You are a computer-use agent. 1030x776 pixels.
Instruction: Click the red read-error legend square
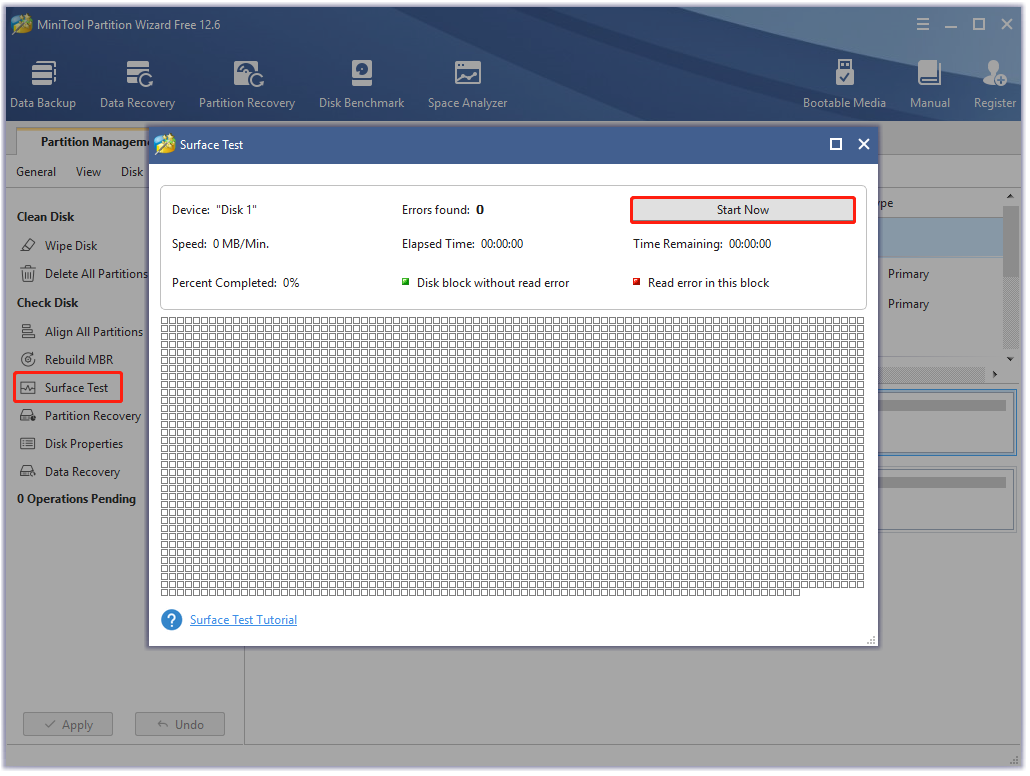636,282
